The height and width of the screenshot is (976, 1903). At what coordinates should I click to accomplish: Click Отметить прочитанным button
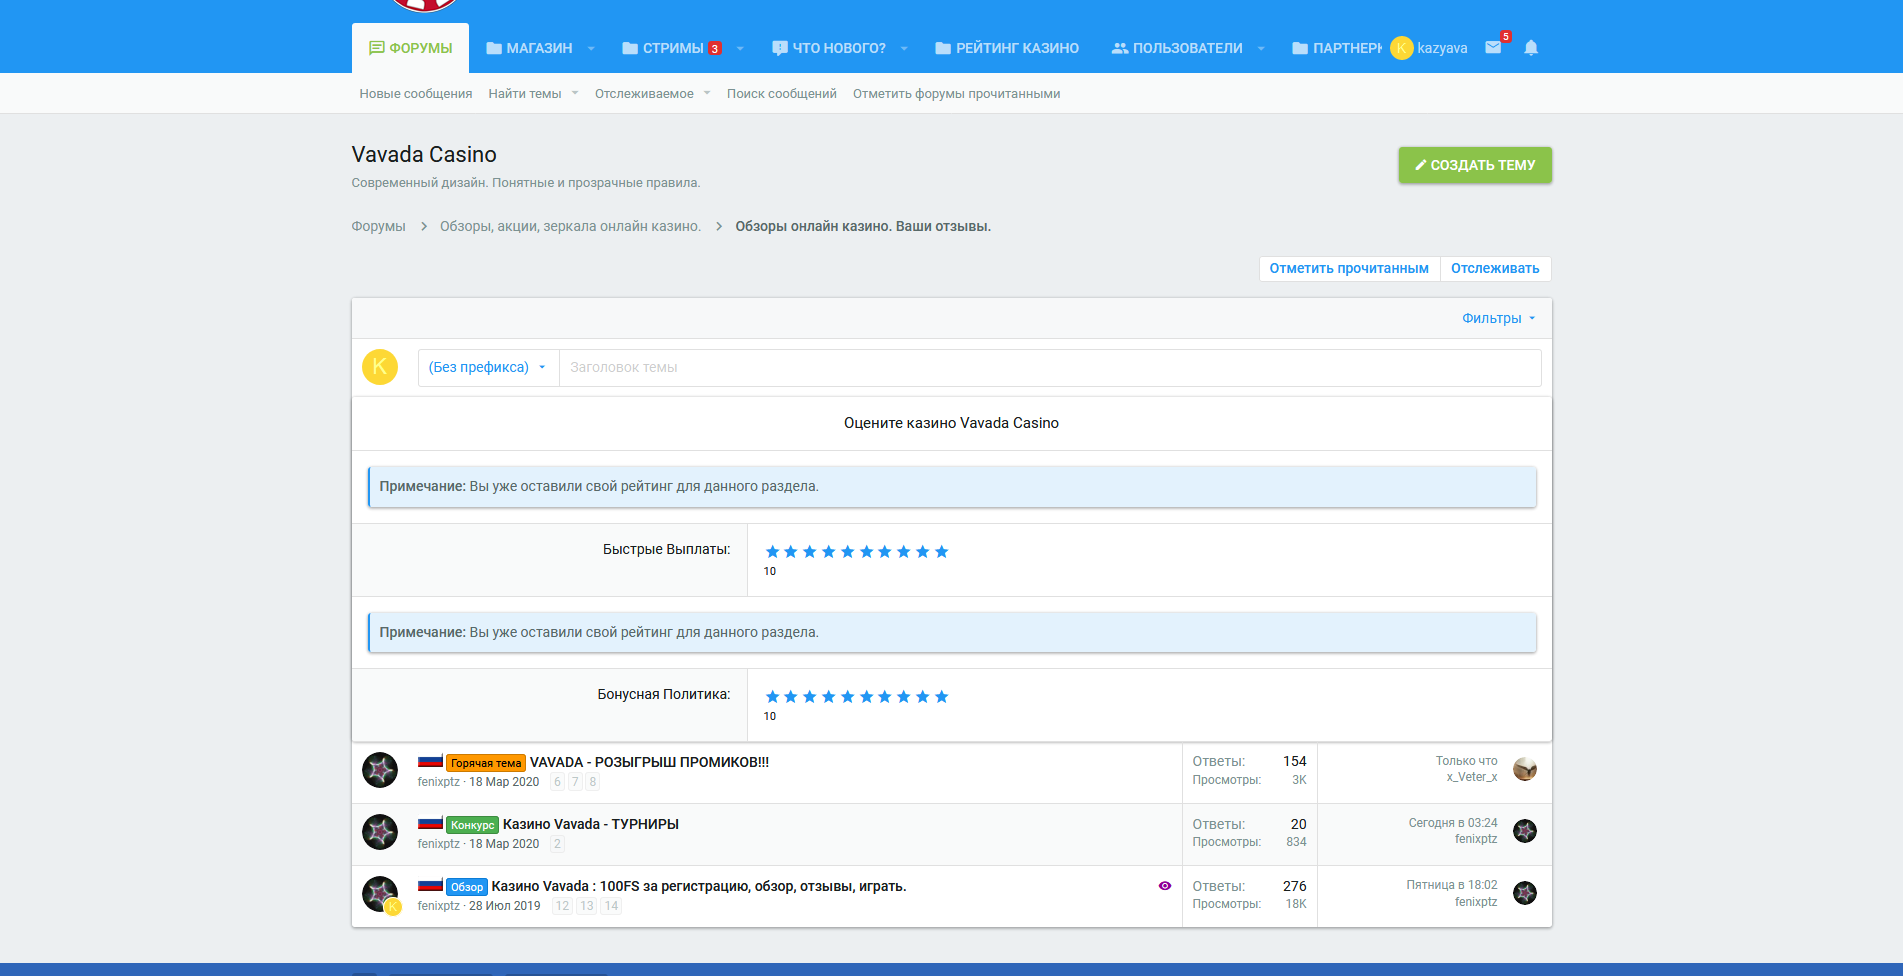click(x=1349, y=268)
